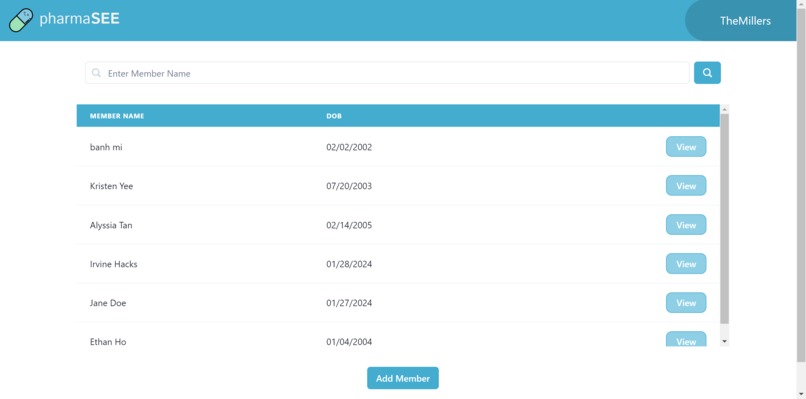Select the name Alyssia Tan
The width and height of the screenshot is (806, 399).
pos(111,225)
